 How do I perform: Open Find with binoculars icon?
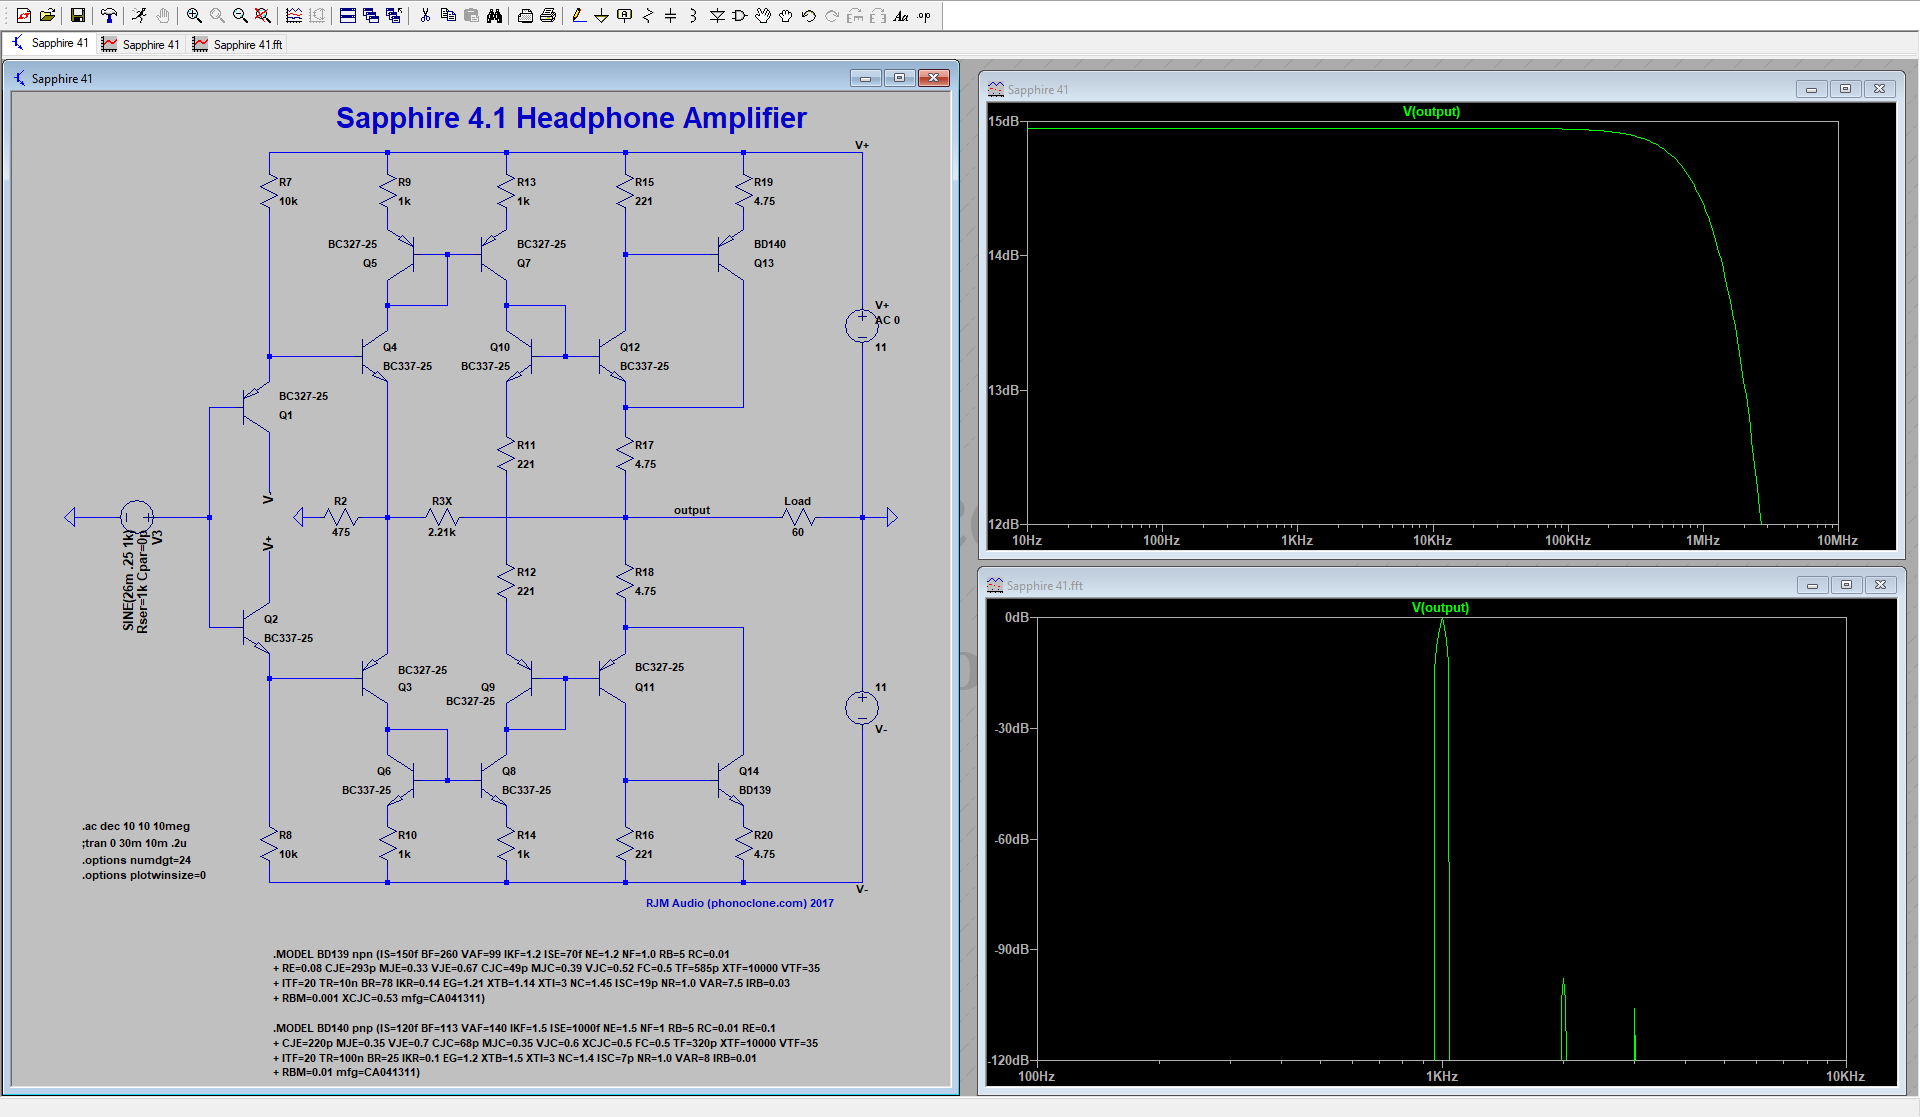coord(494,15)
